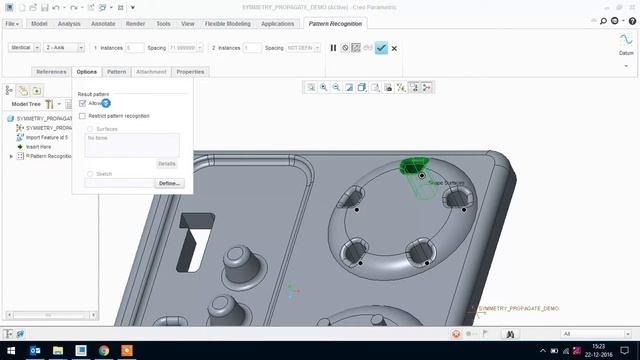Open the Analysis ribbon tab
Screen dimensions: 640x360
pyautogui.click(x=69, y=24)
